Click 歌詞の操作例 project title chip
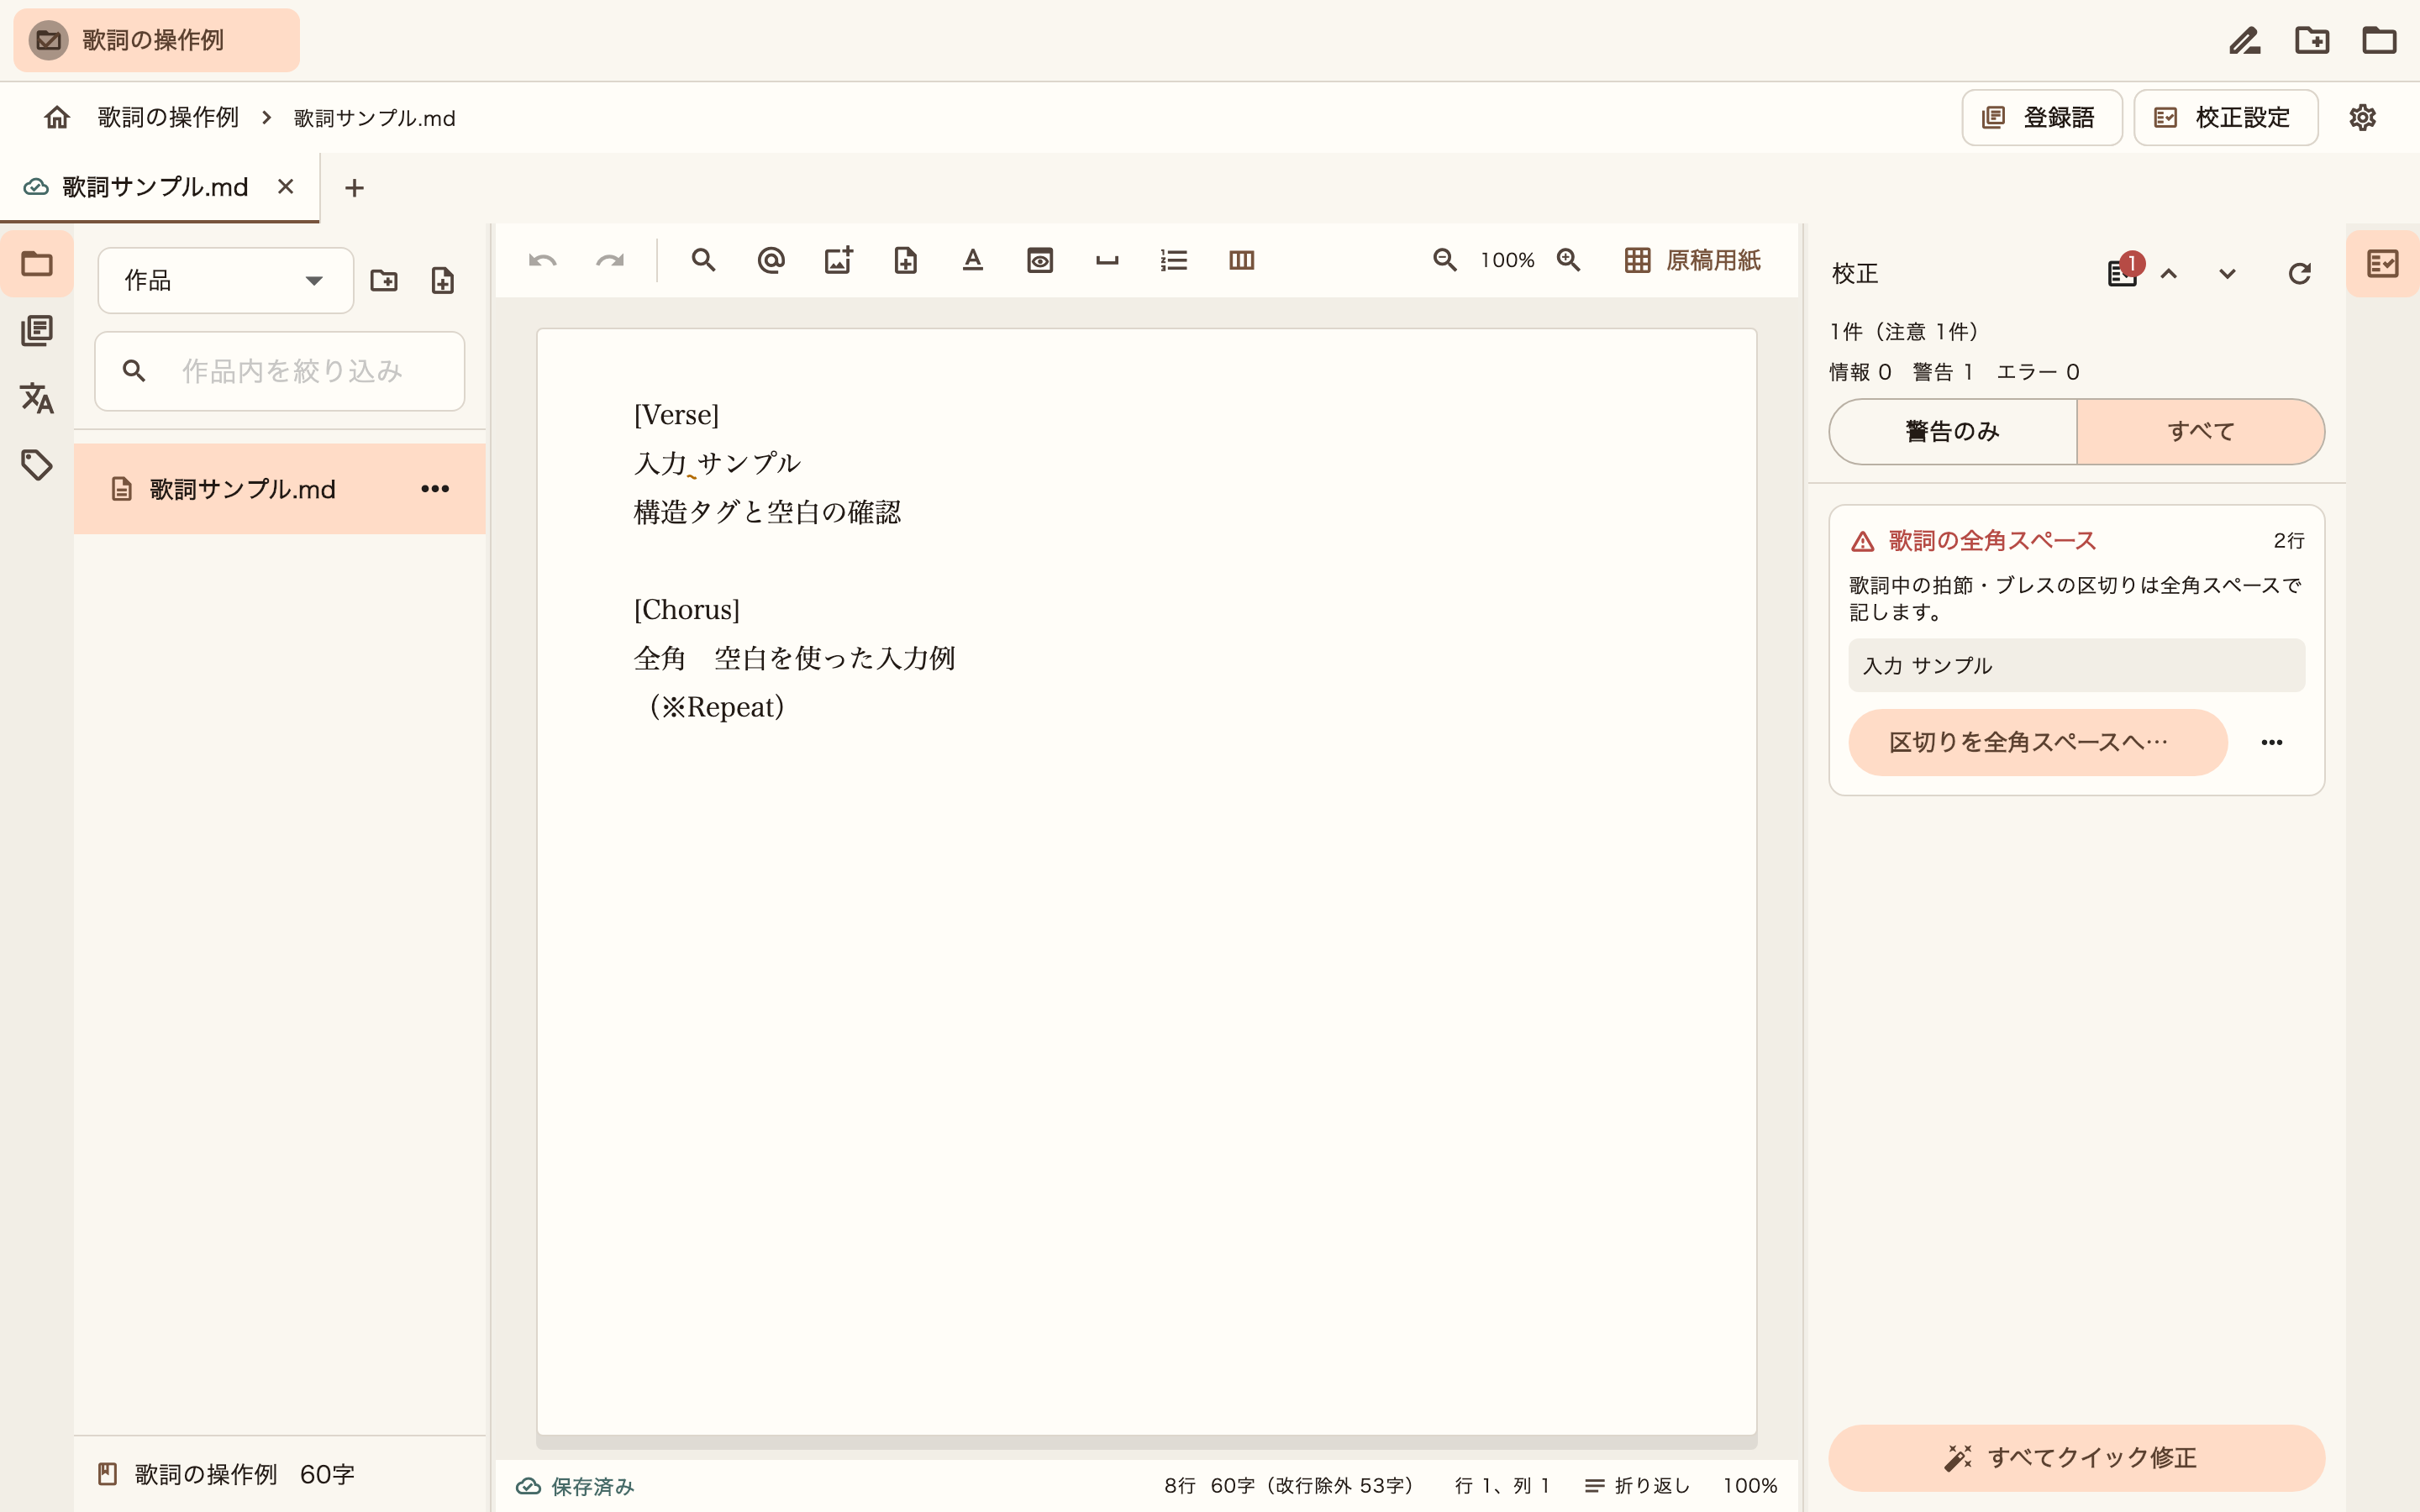The width and height of the screenshot is (2420, 1512). tap(157, 41)
